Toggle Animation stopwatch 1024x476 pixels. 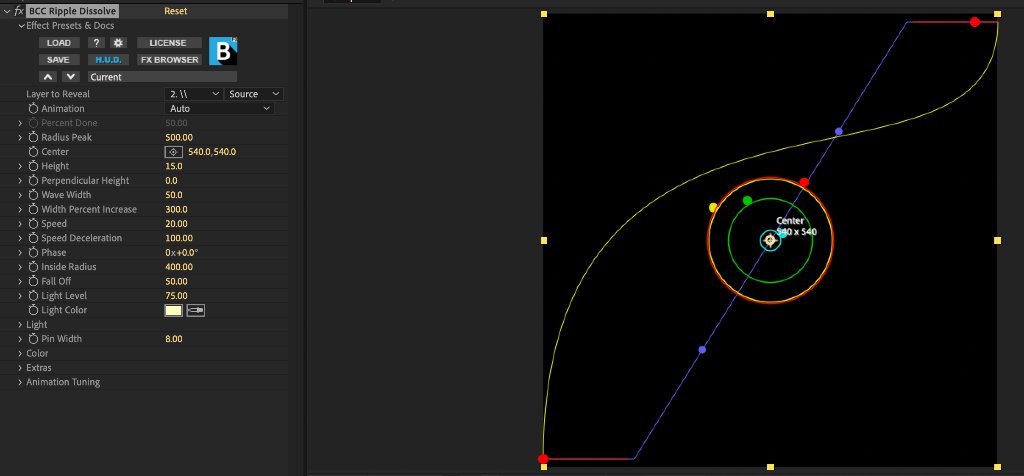pyautogui.click(x=33, y=108)
